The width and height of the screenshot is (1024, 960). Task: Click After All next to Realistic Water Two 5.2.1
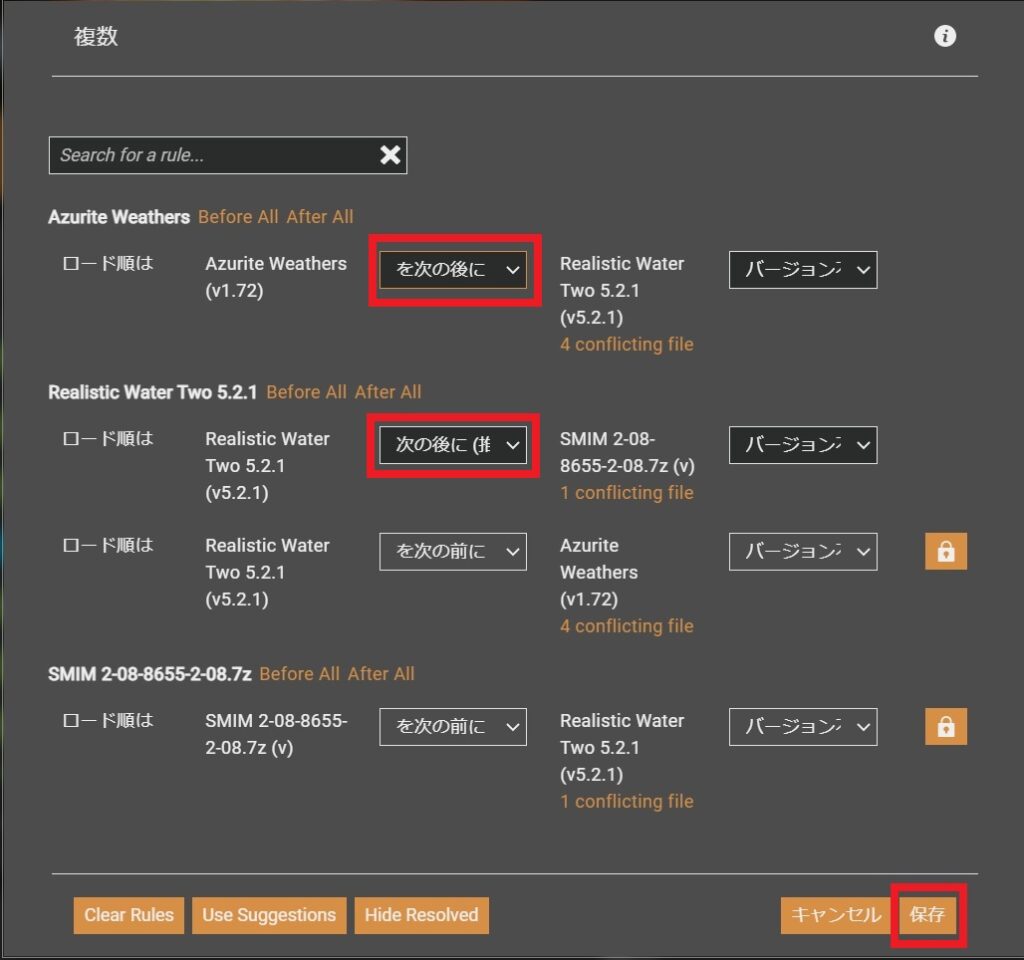[388, 392]
